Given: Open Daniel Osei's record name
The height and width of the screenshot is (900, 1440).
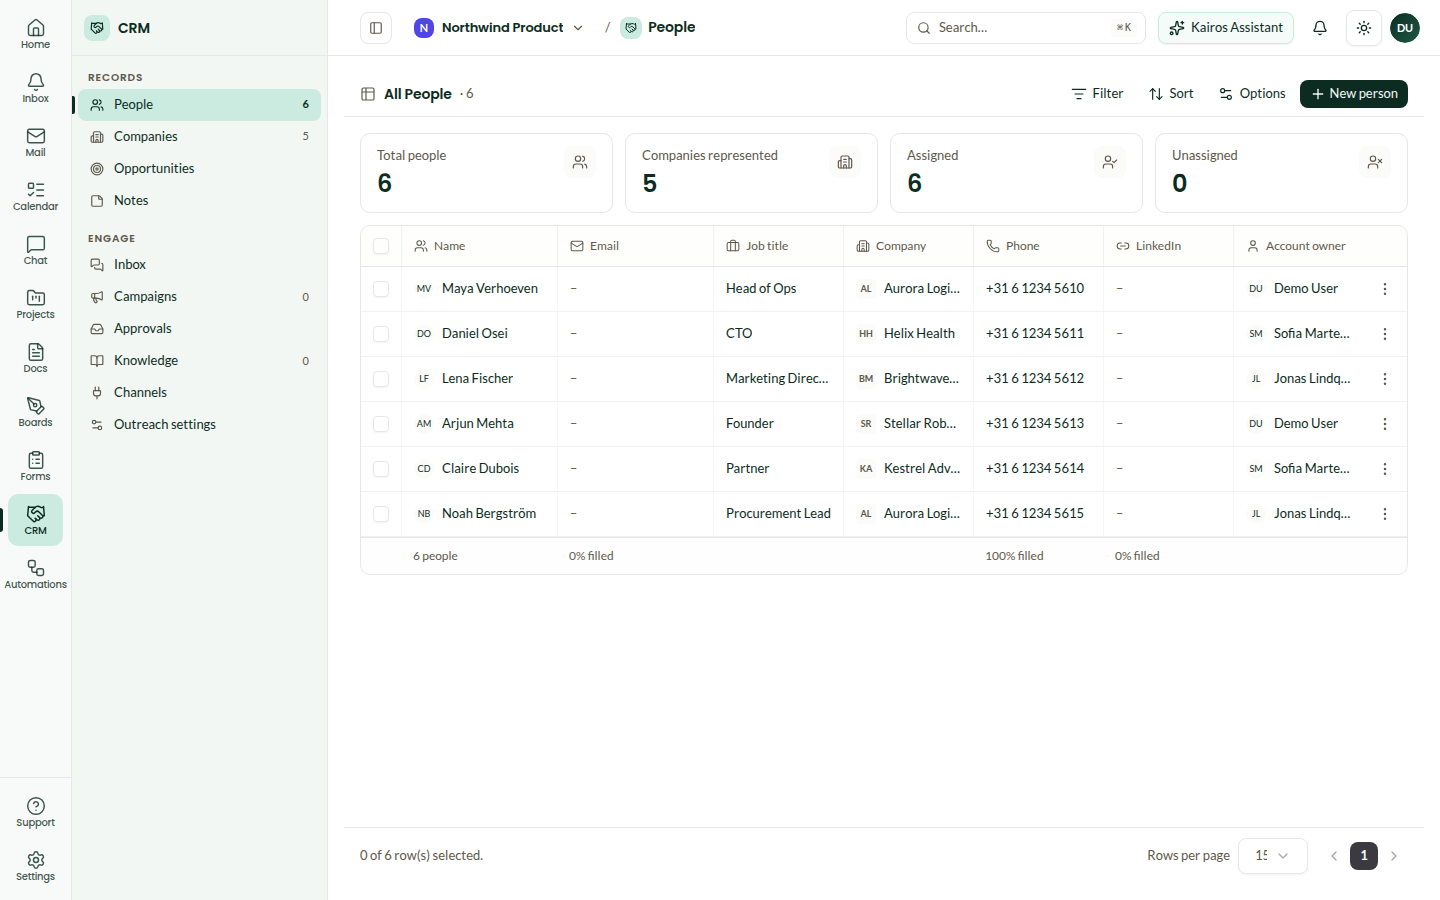Looking at the screenshot, I should point(475,334).
